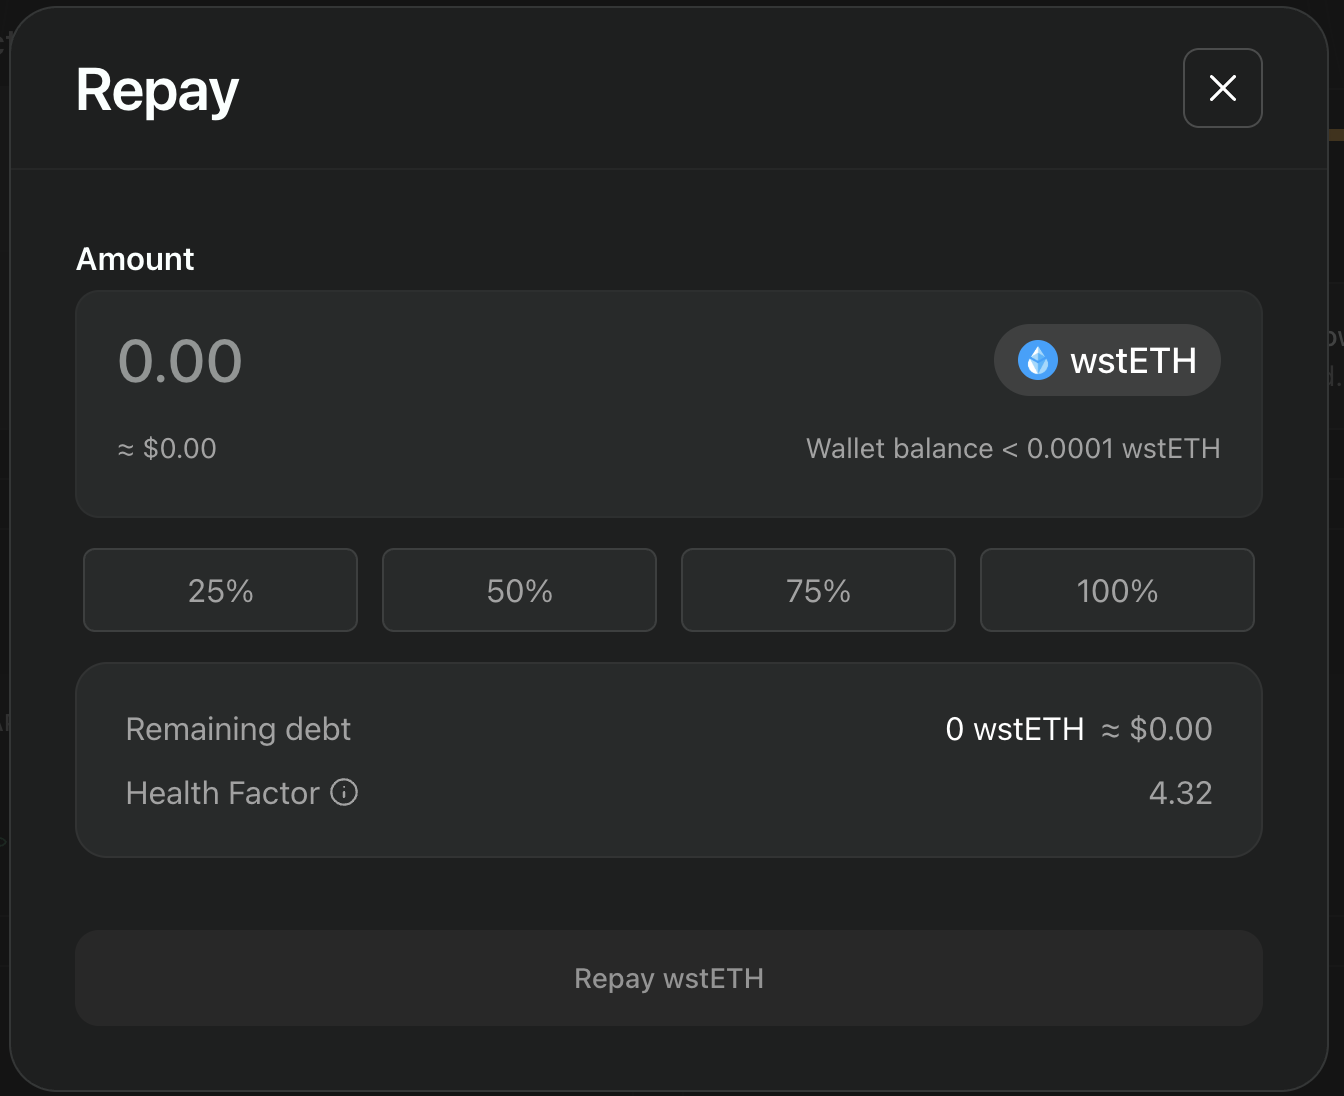Click the 4.32 health factor value
The image size is (1344, 1096).
coord(1180,793)
